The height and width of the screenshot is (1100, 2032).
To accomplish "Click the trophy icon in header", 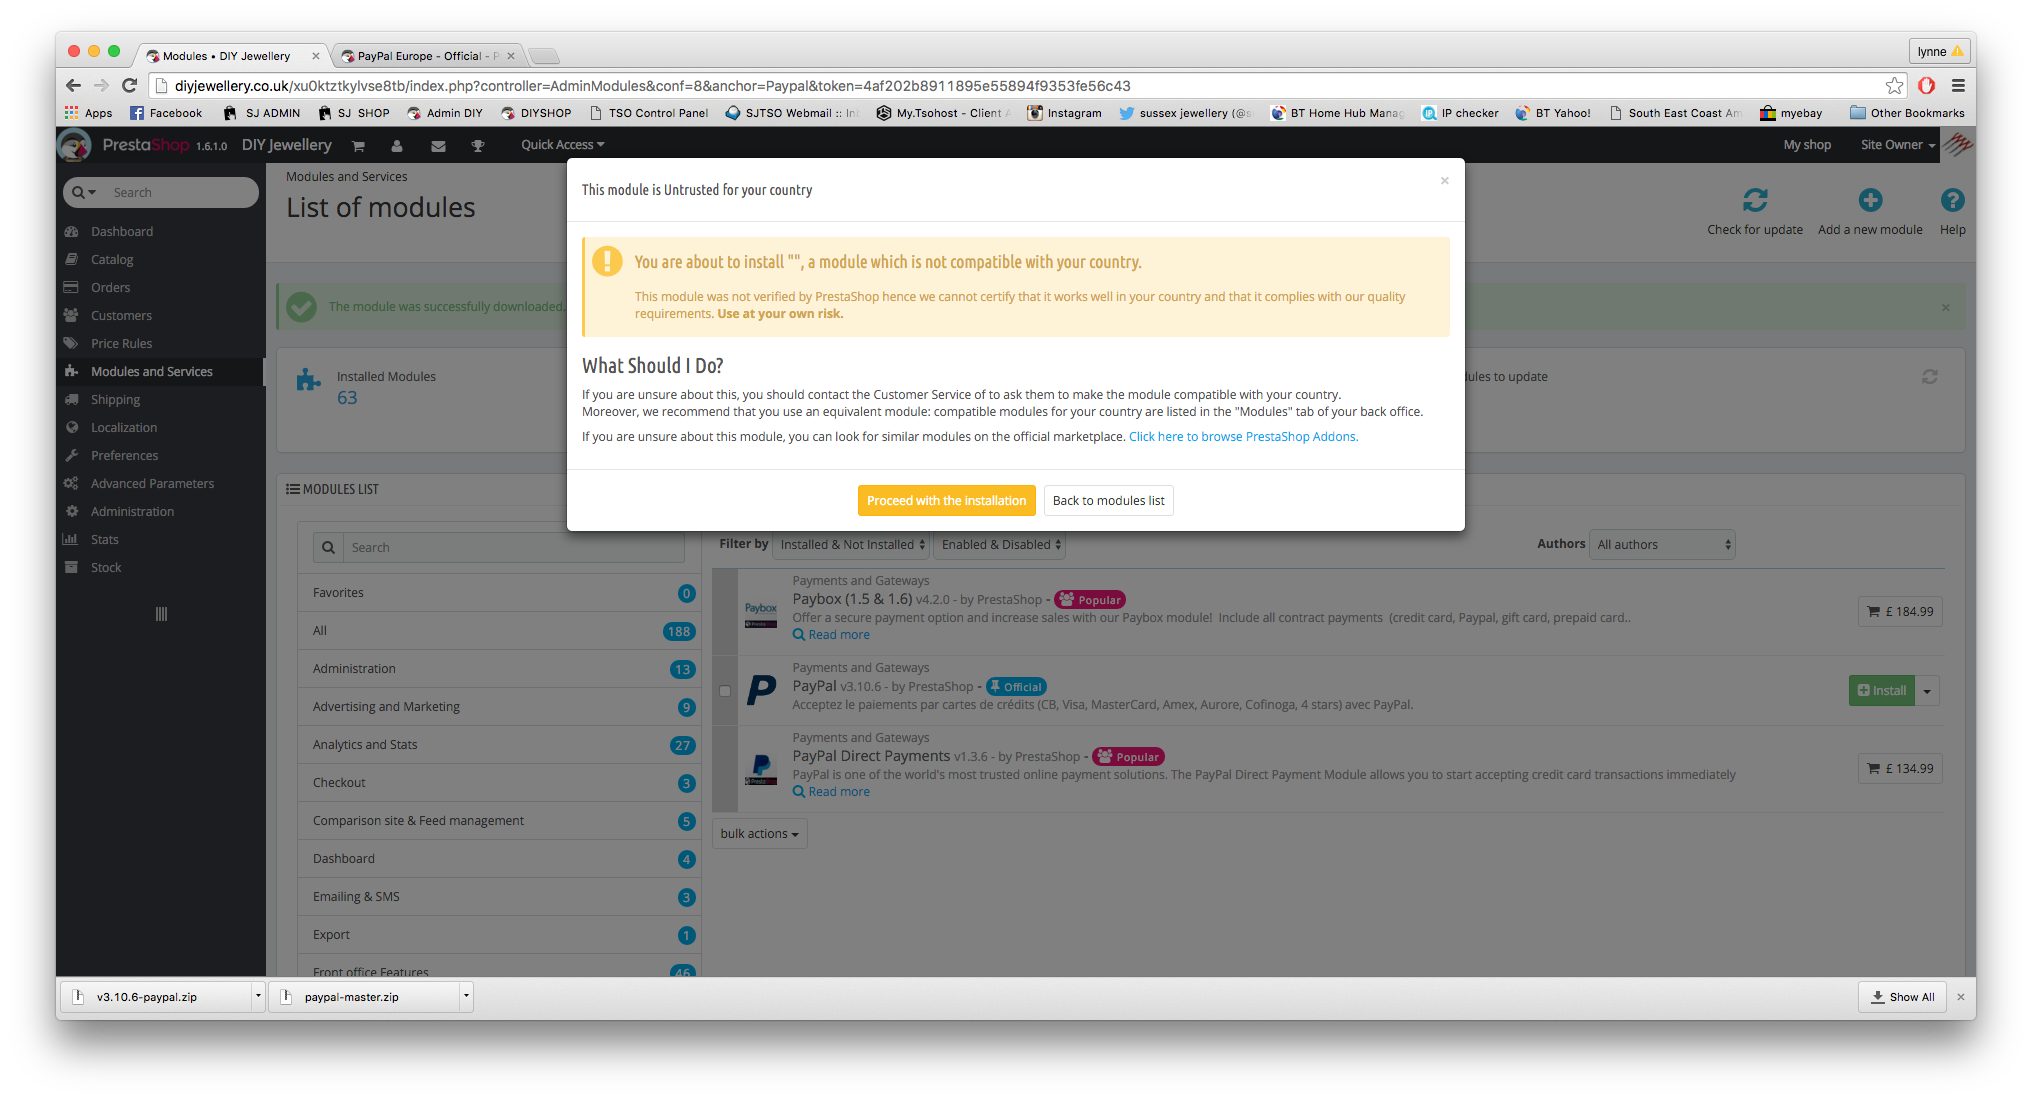I will click(x=478, y=146).
